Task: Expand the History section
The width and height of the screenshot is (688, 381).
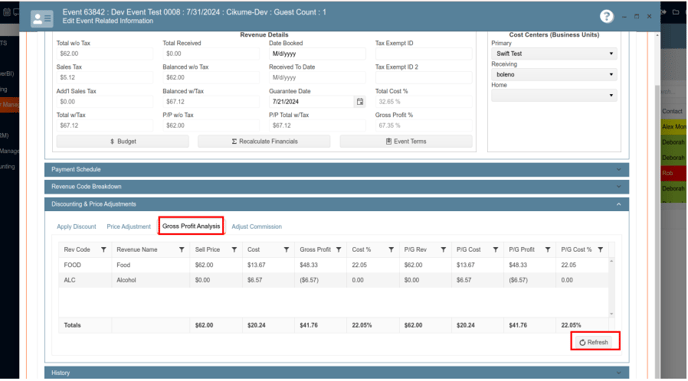Action: 337,373
